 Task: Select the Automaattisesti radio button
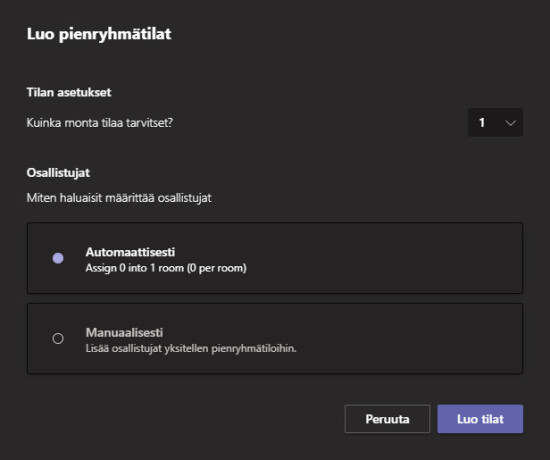point(58,258)
